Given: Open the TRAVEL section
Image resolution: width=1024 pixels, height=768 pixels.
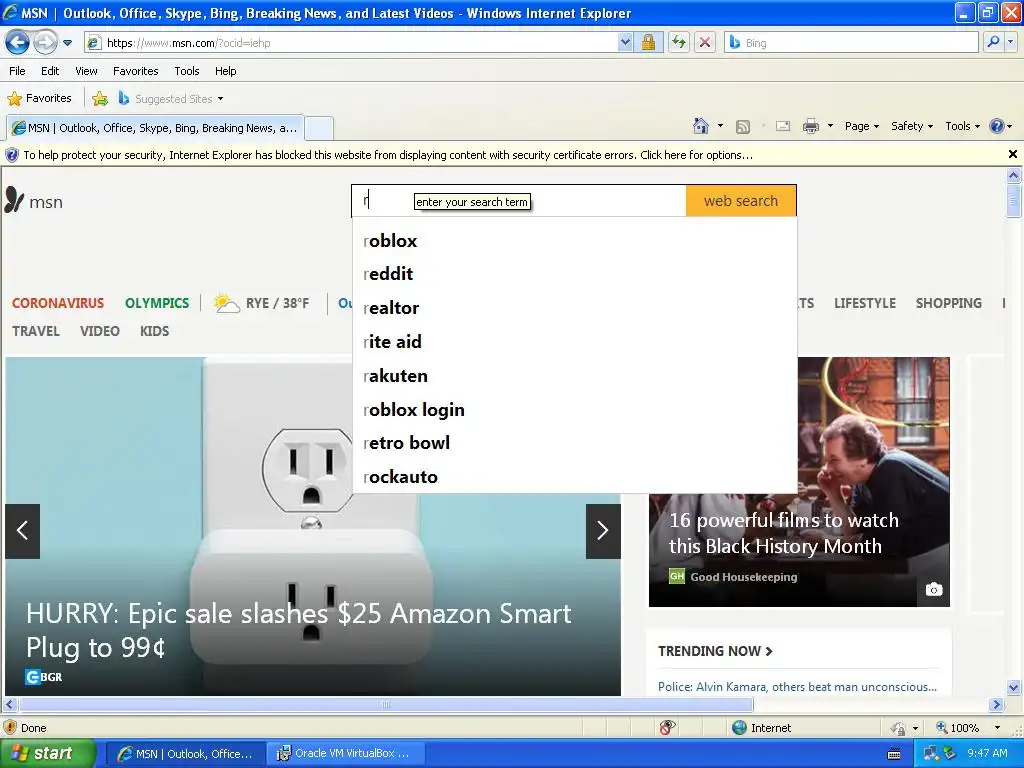Looking at the screenshot, I should pyautogui.click(x=36, y=331).
